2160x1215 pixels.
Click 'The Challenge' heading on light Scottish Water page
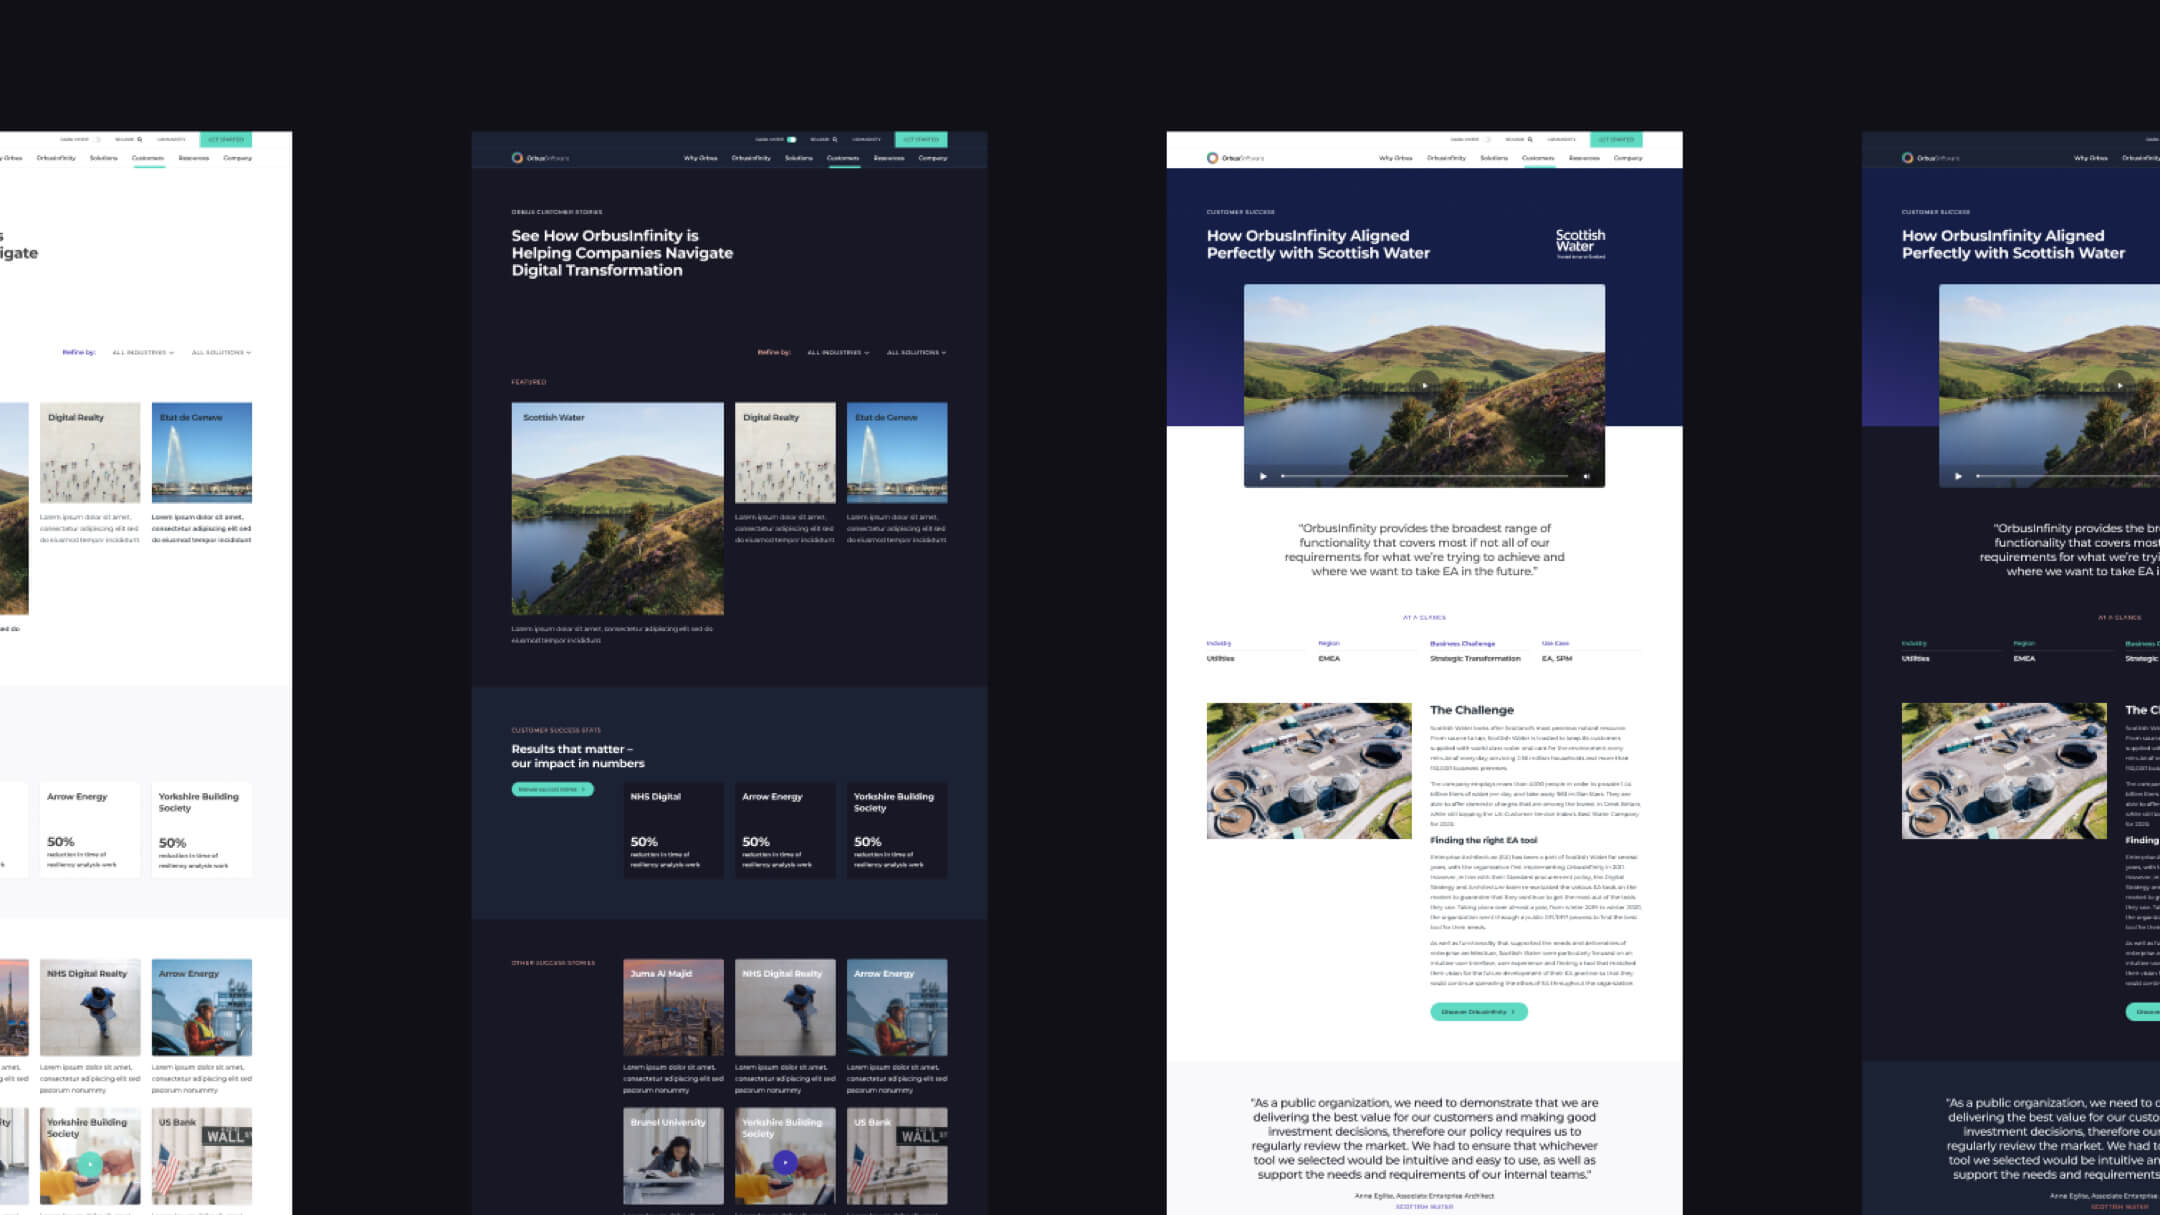point(1472,710)
